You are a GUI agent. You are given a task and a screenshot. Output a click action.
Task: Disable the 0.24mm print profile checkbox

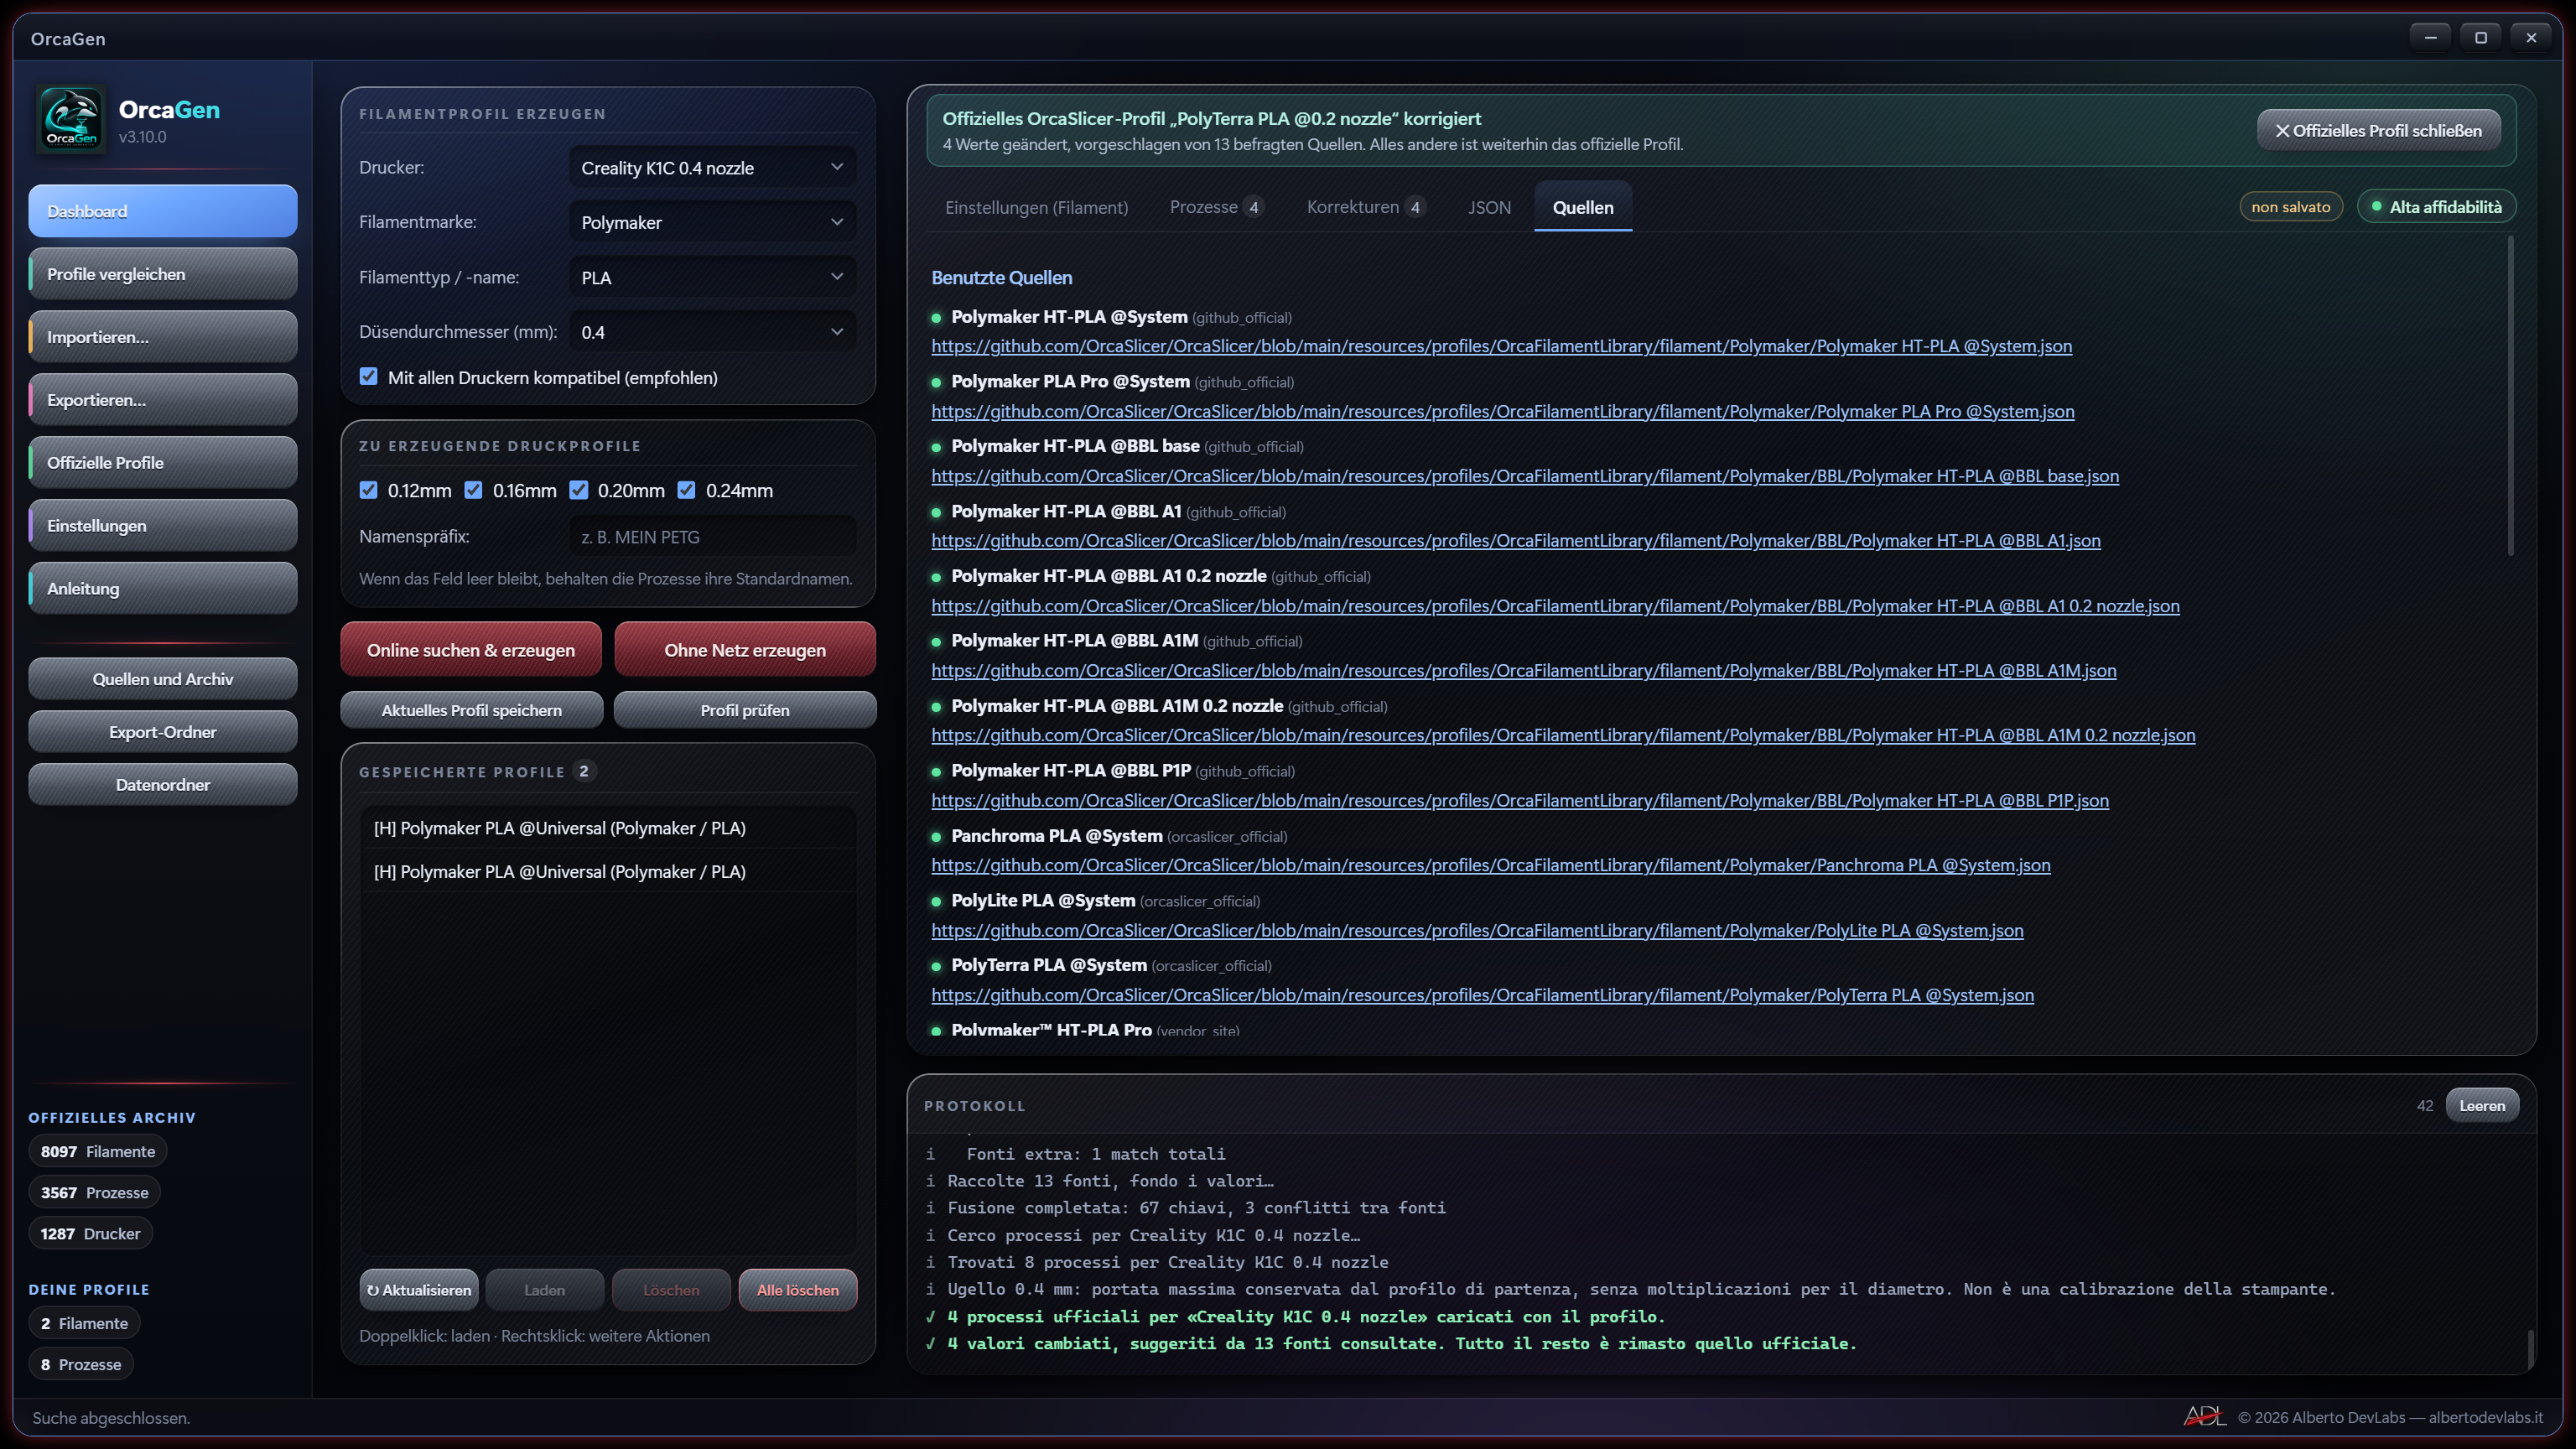(687, 490)
